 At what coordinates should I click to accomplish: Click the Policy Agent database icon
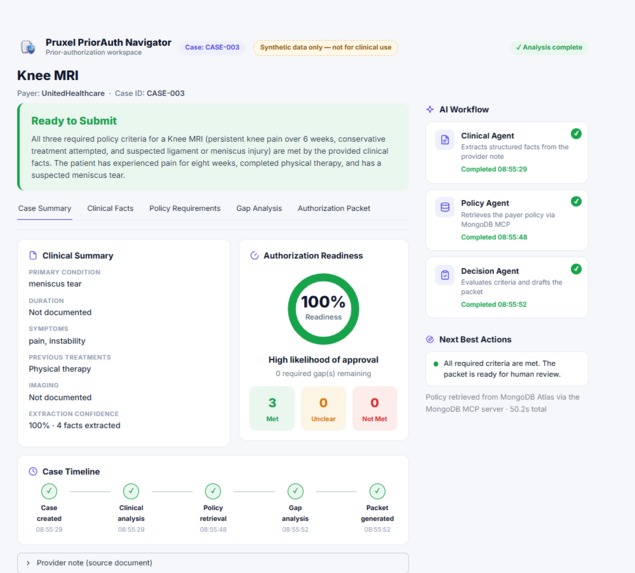pos(445,207)
